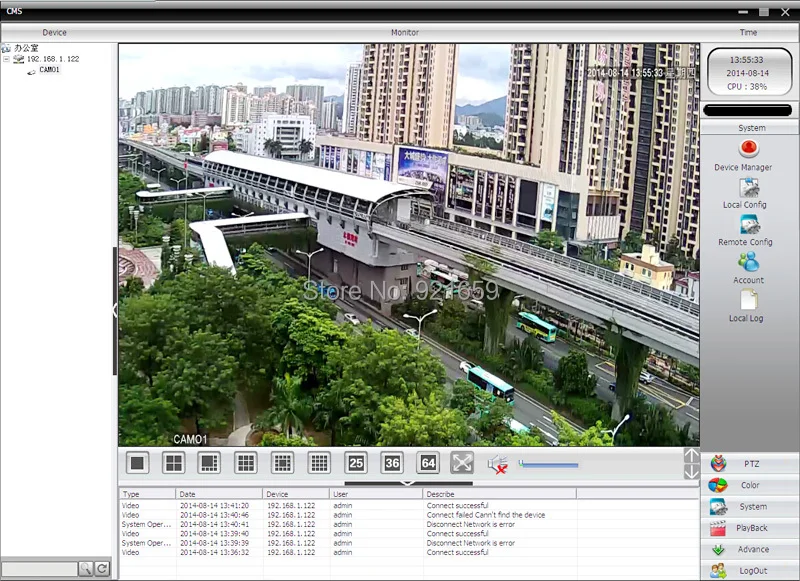The width and height of the screenshot is (800, 581).
Task: Click the User column header
Action: click(376, 494)
